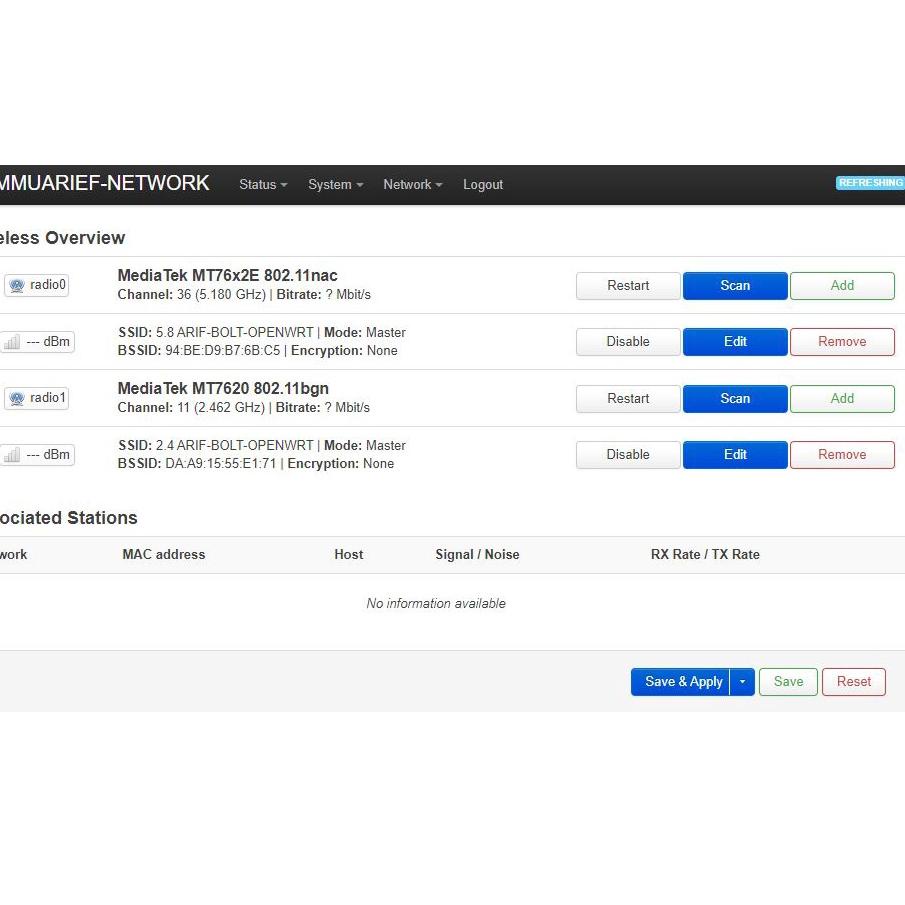Click the Reset button
This screenshot has height=905, width=905.
pos(853,682)
